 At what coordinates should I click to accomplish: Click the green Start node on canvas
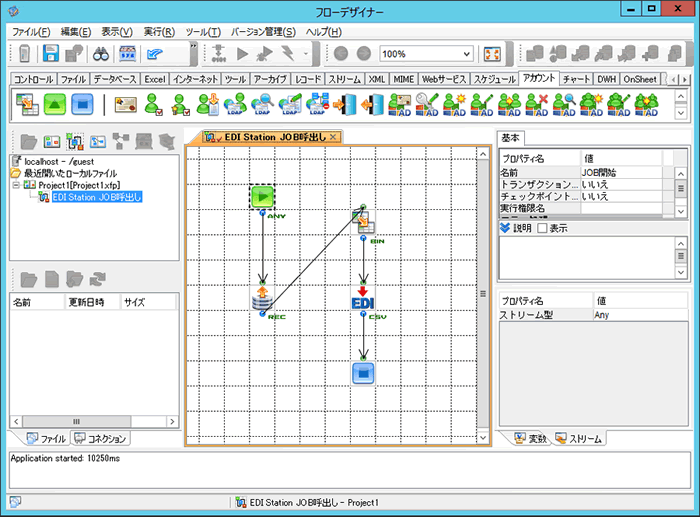[x=262, y=196]
